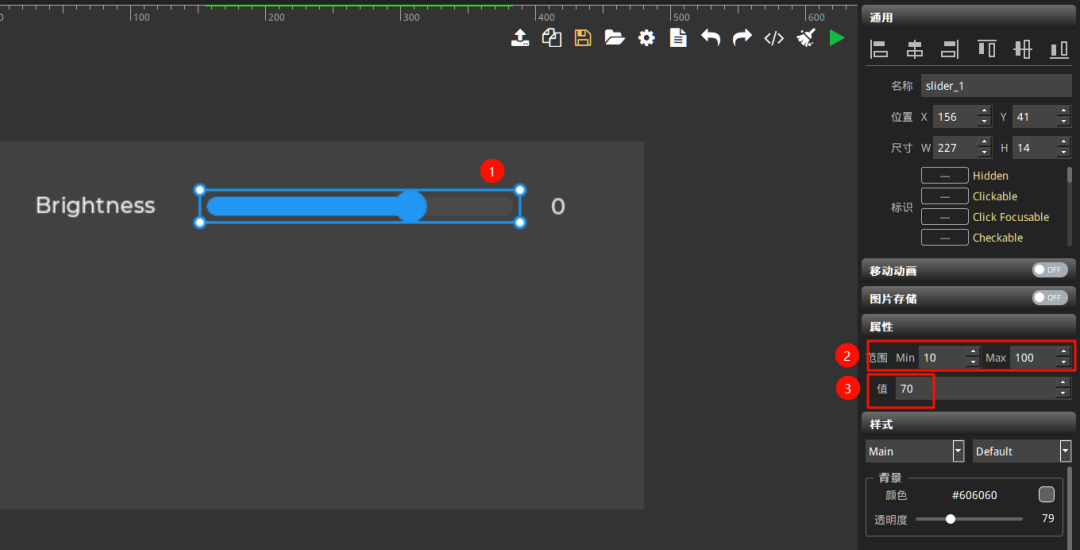Increase the H height value
The width and height of the screenshot is (1080, 550).
tap(1064, 142)
